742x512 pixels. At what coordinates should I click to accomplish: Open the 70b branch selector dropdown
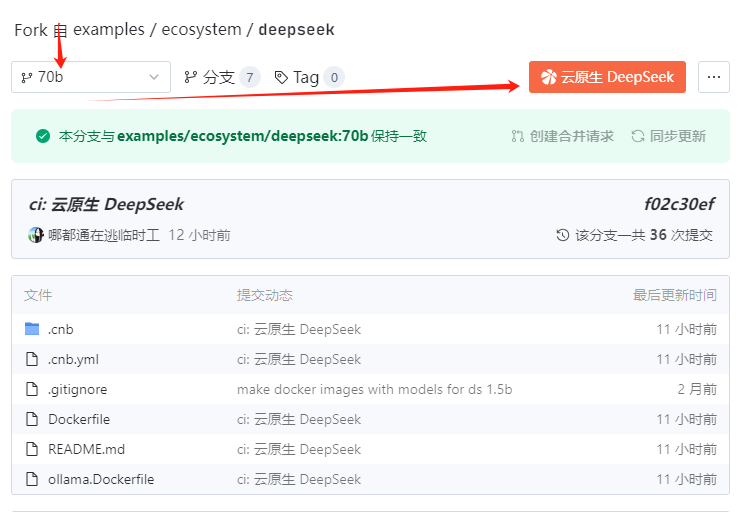(90, 77)
